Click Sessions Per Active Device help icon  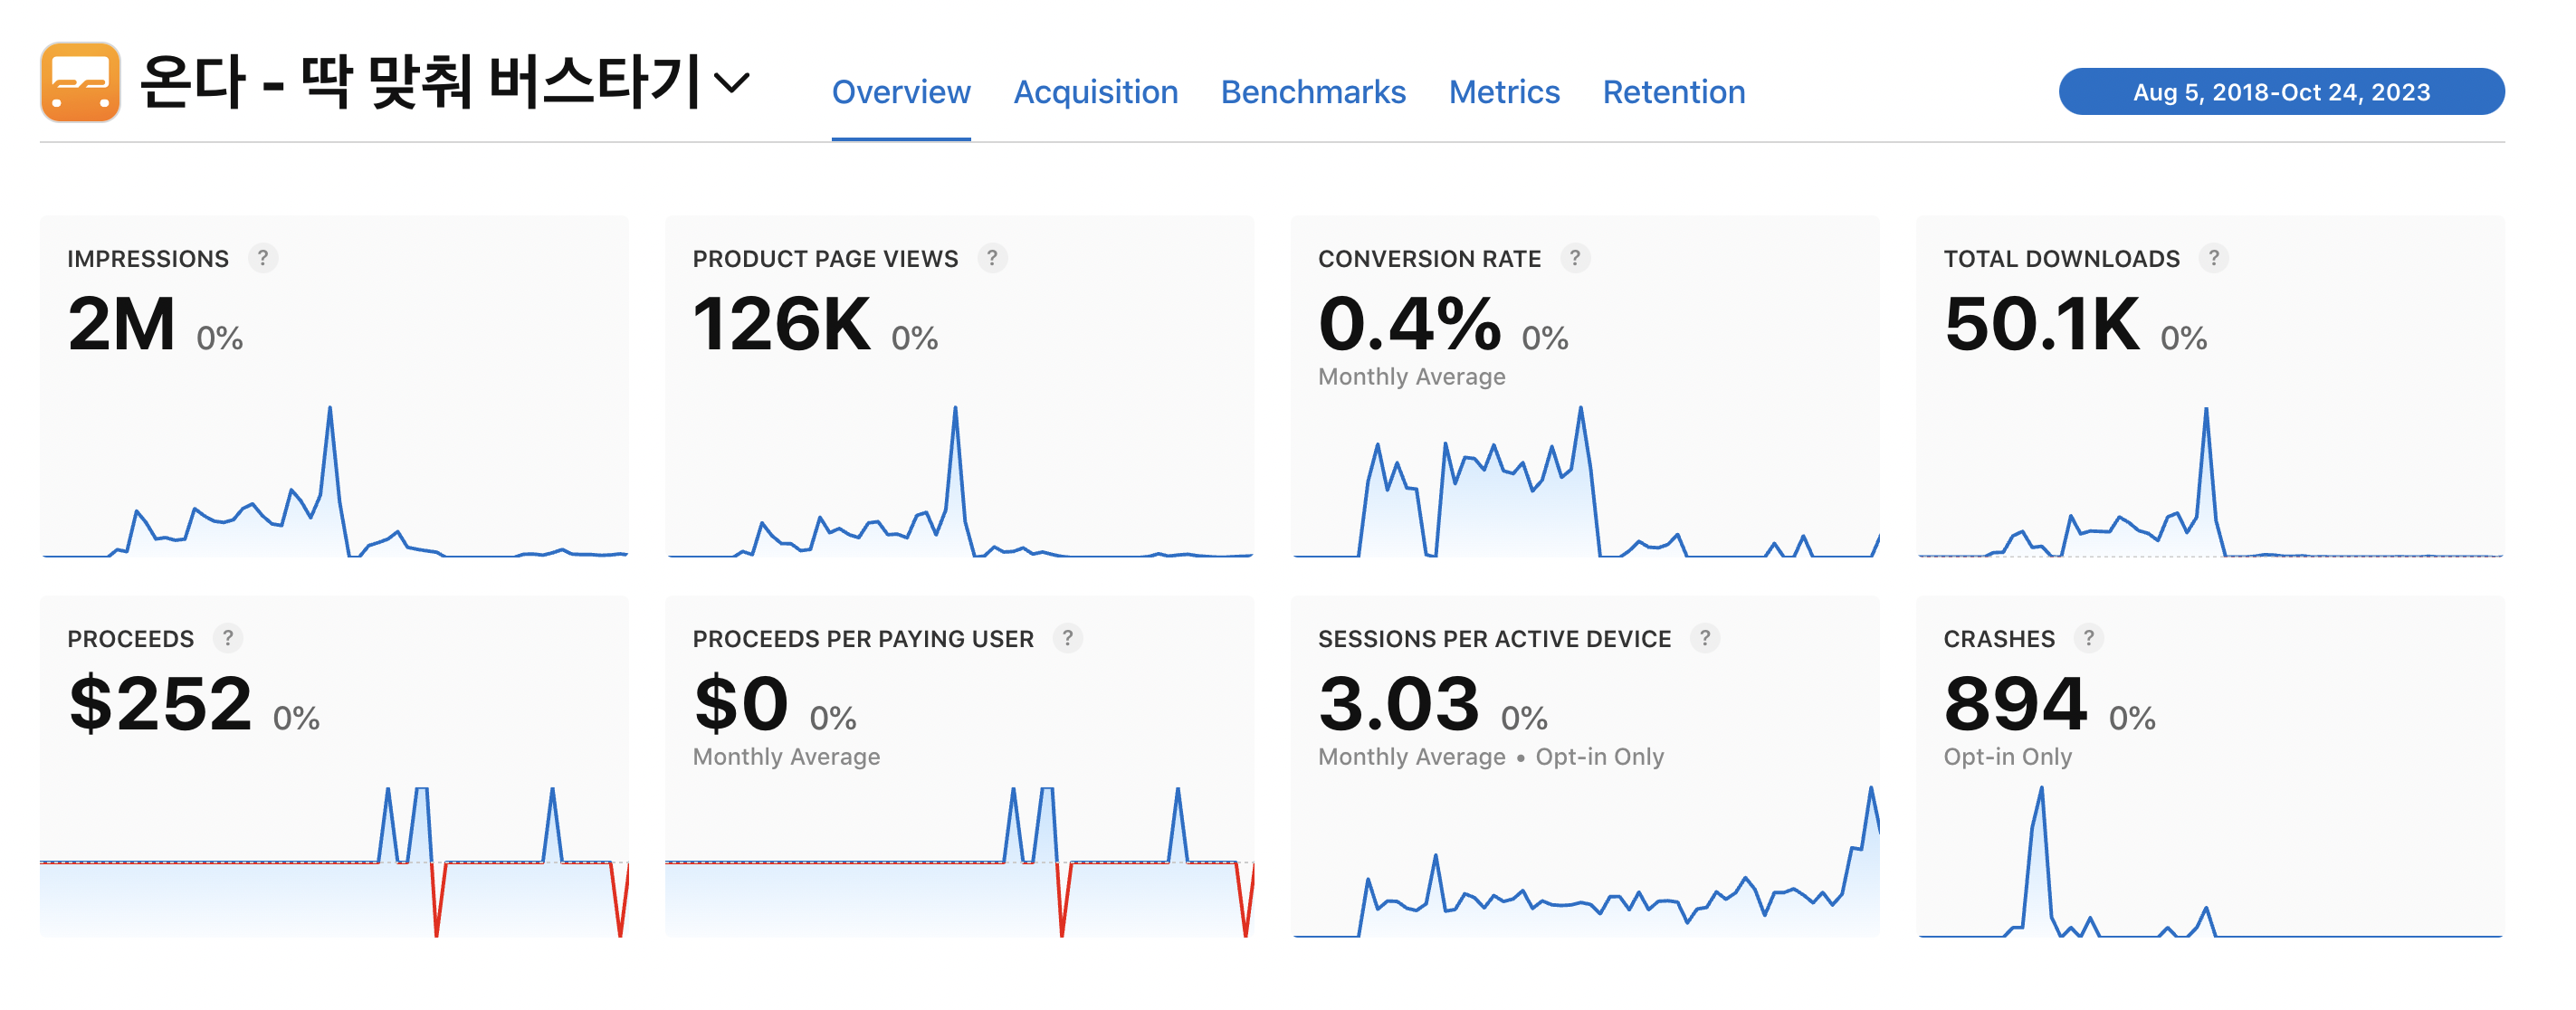(1705, 638)
